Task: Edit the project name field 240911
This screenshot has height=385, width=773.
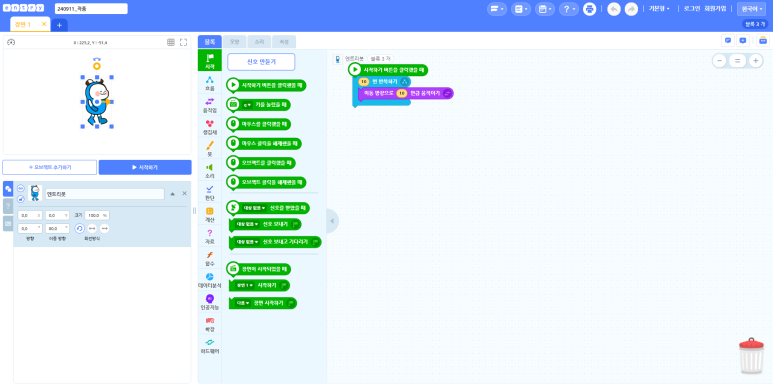Action: pos(91,9)
